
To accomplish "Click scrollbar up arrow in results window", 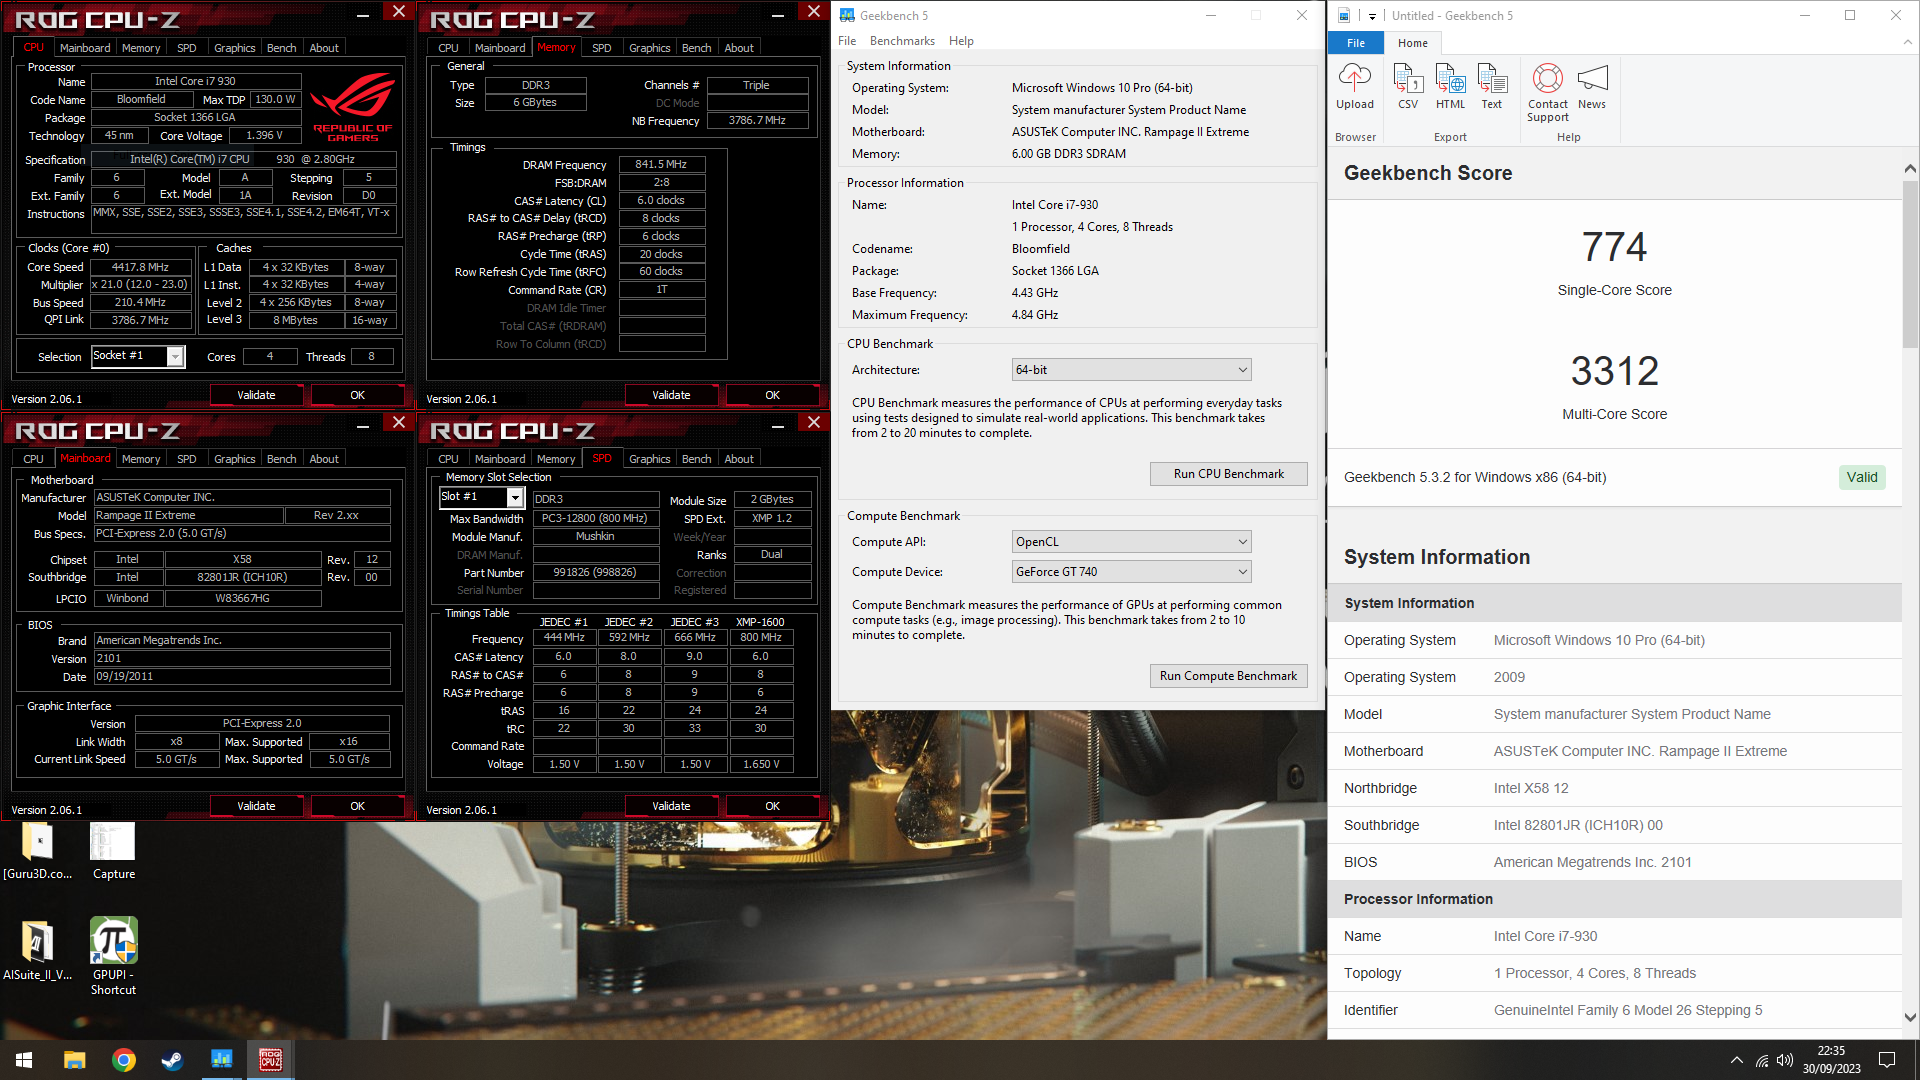I will tap(1910, 168).
